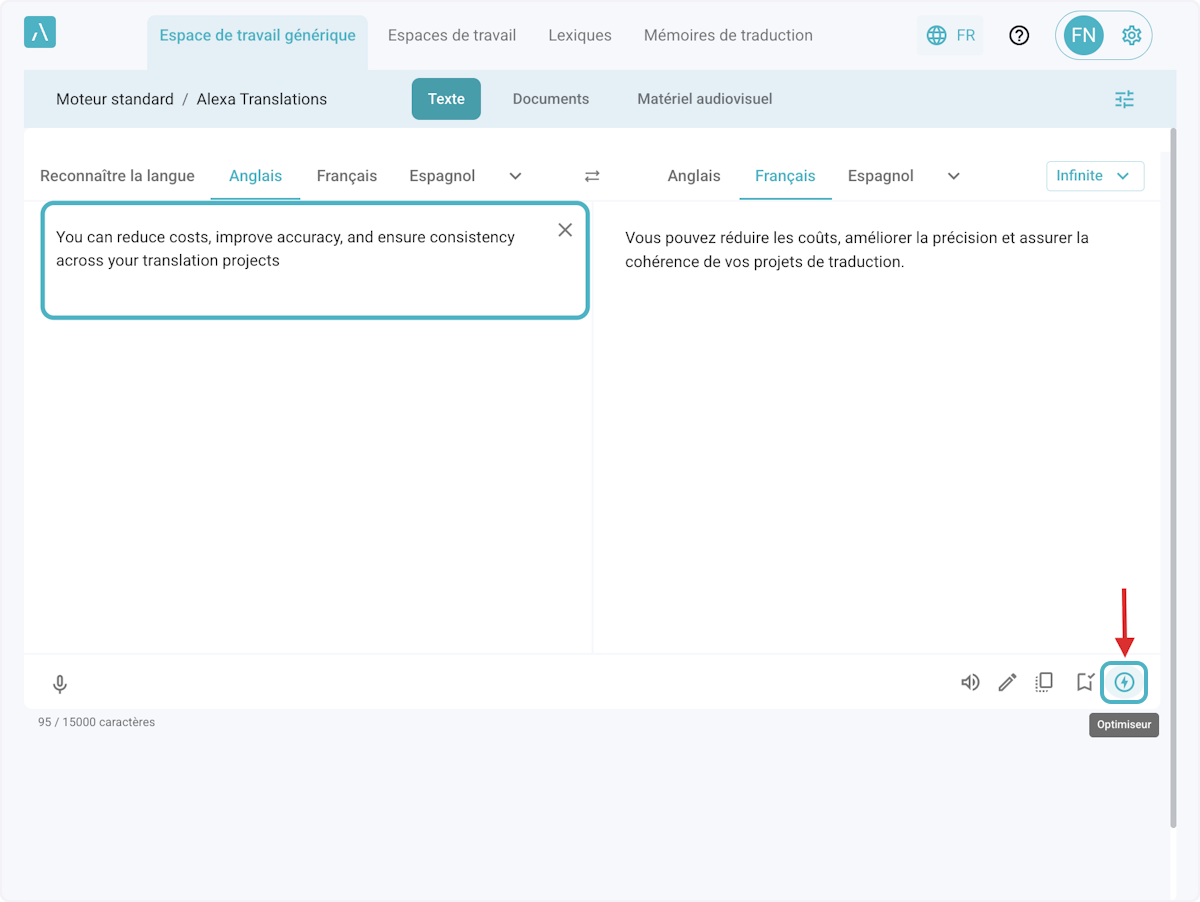Image resolution: width=1200 pixels, height=902 pixels.
Task: Select Espagnol as the target language
Action: [880, 176]
